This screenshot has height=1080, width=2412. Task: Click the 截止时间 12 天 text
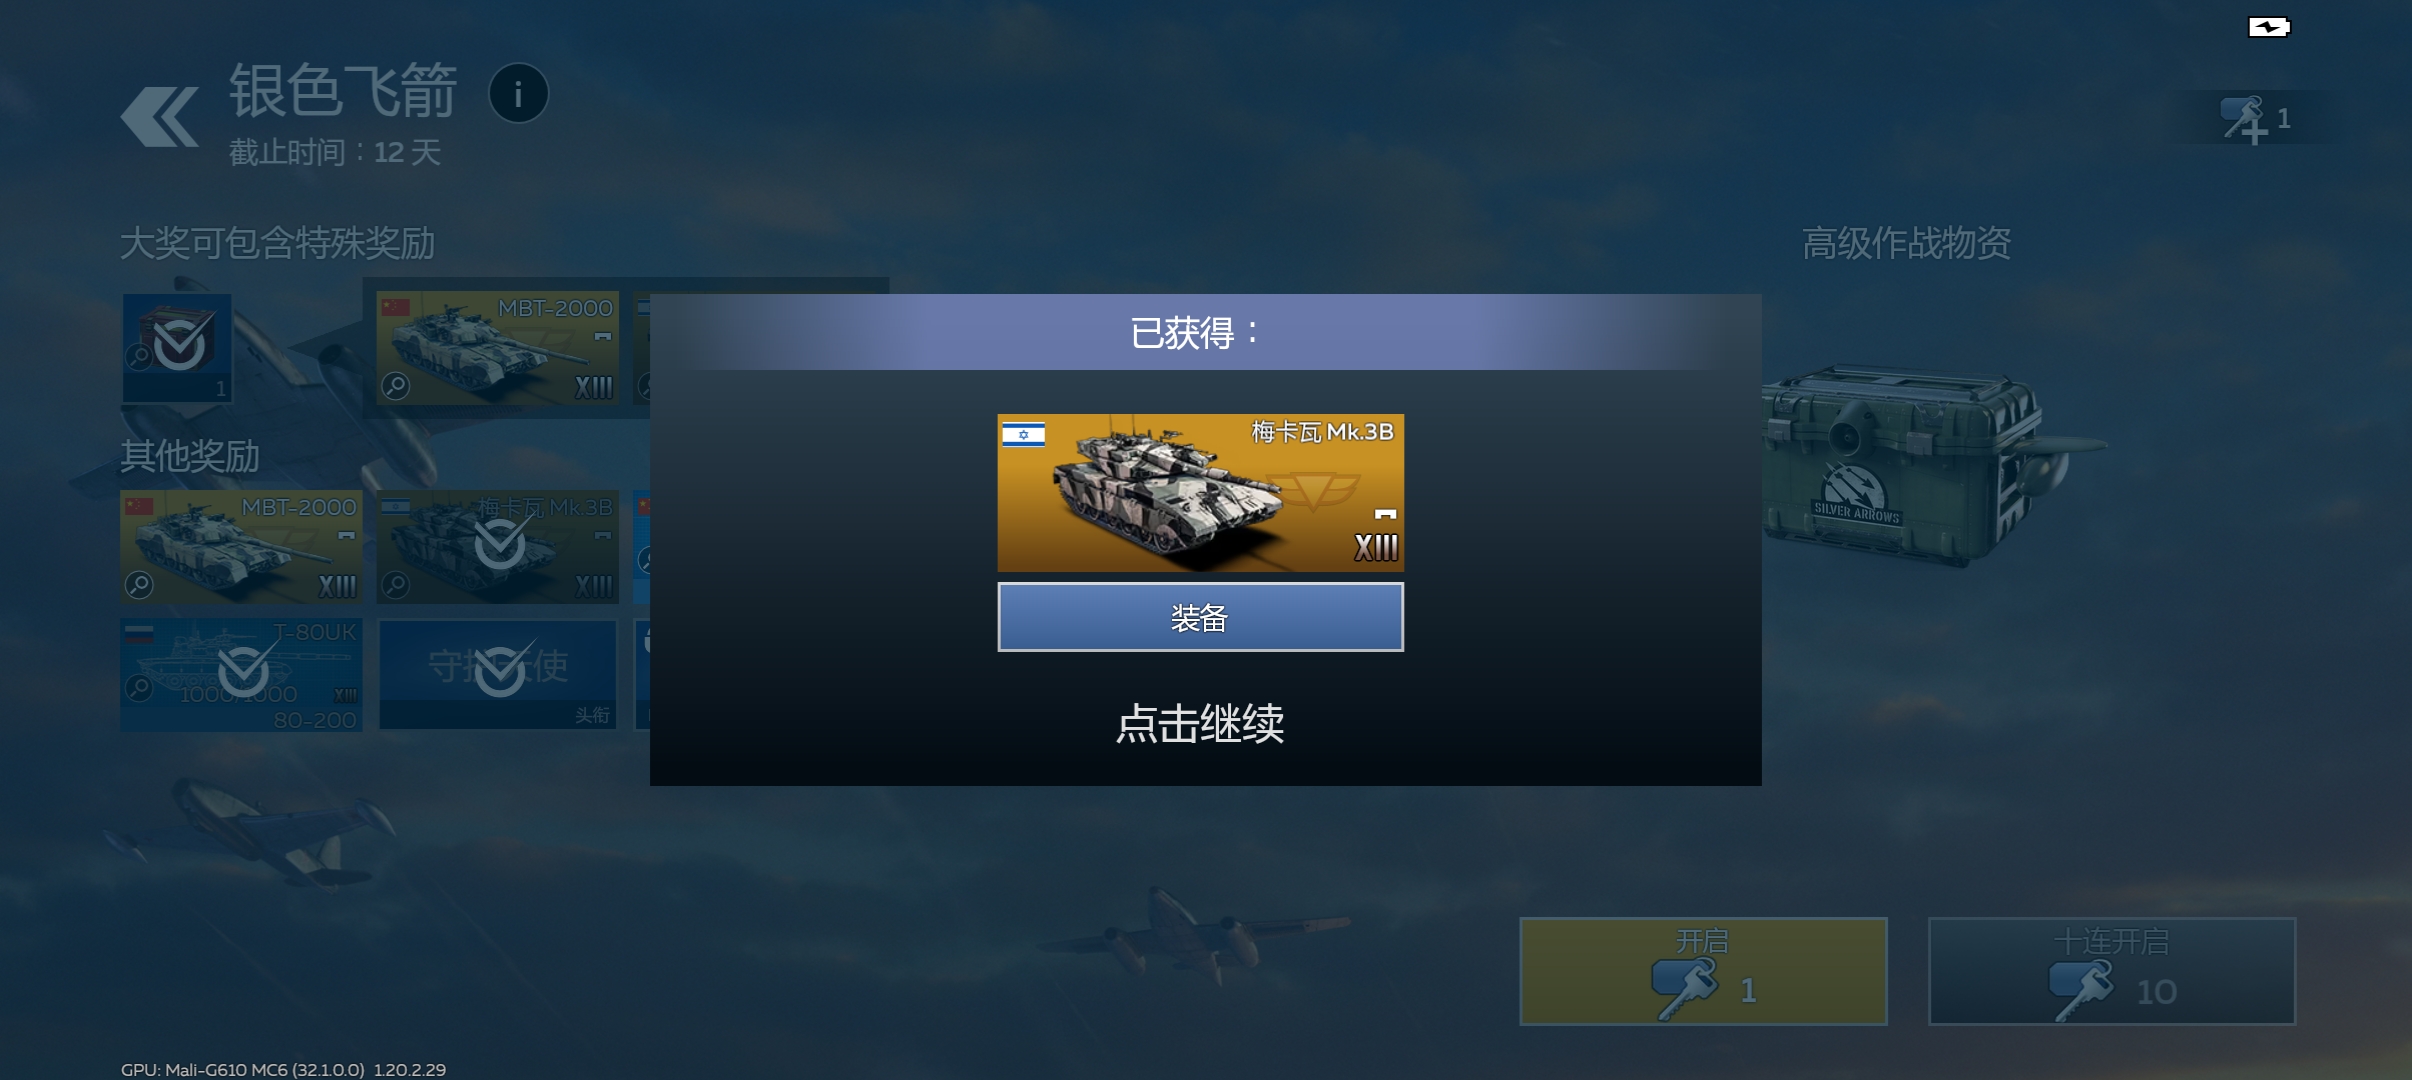coord(335,153)
